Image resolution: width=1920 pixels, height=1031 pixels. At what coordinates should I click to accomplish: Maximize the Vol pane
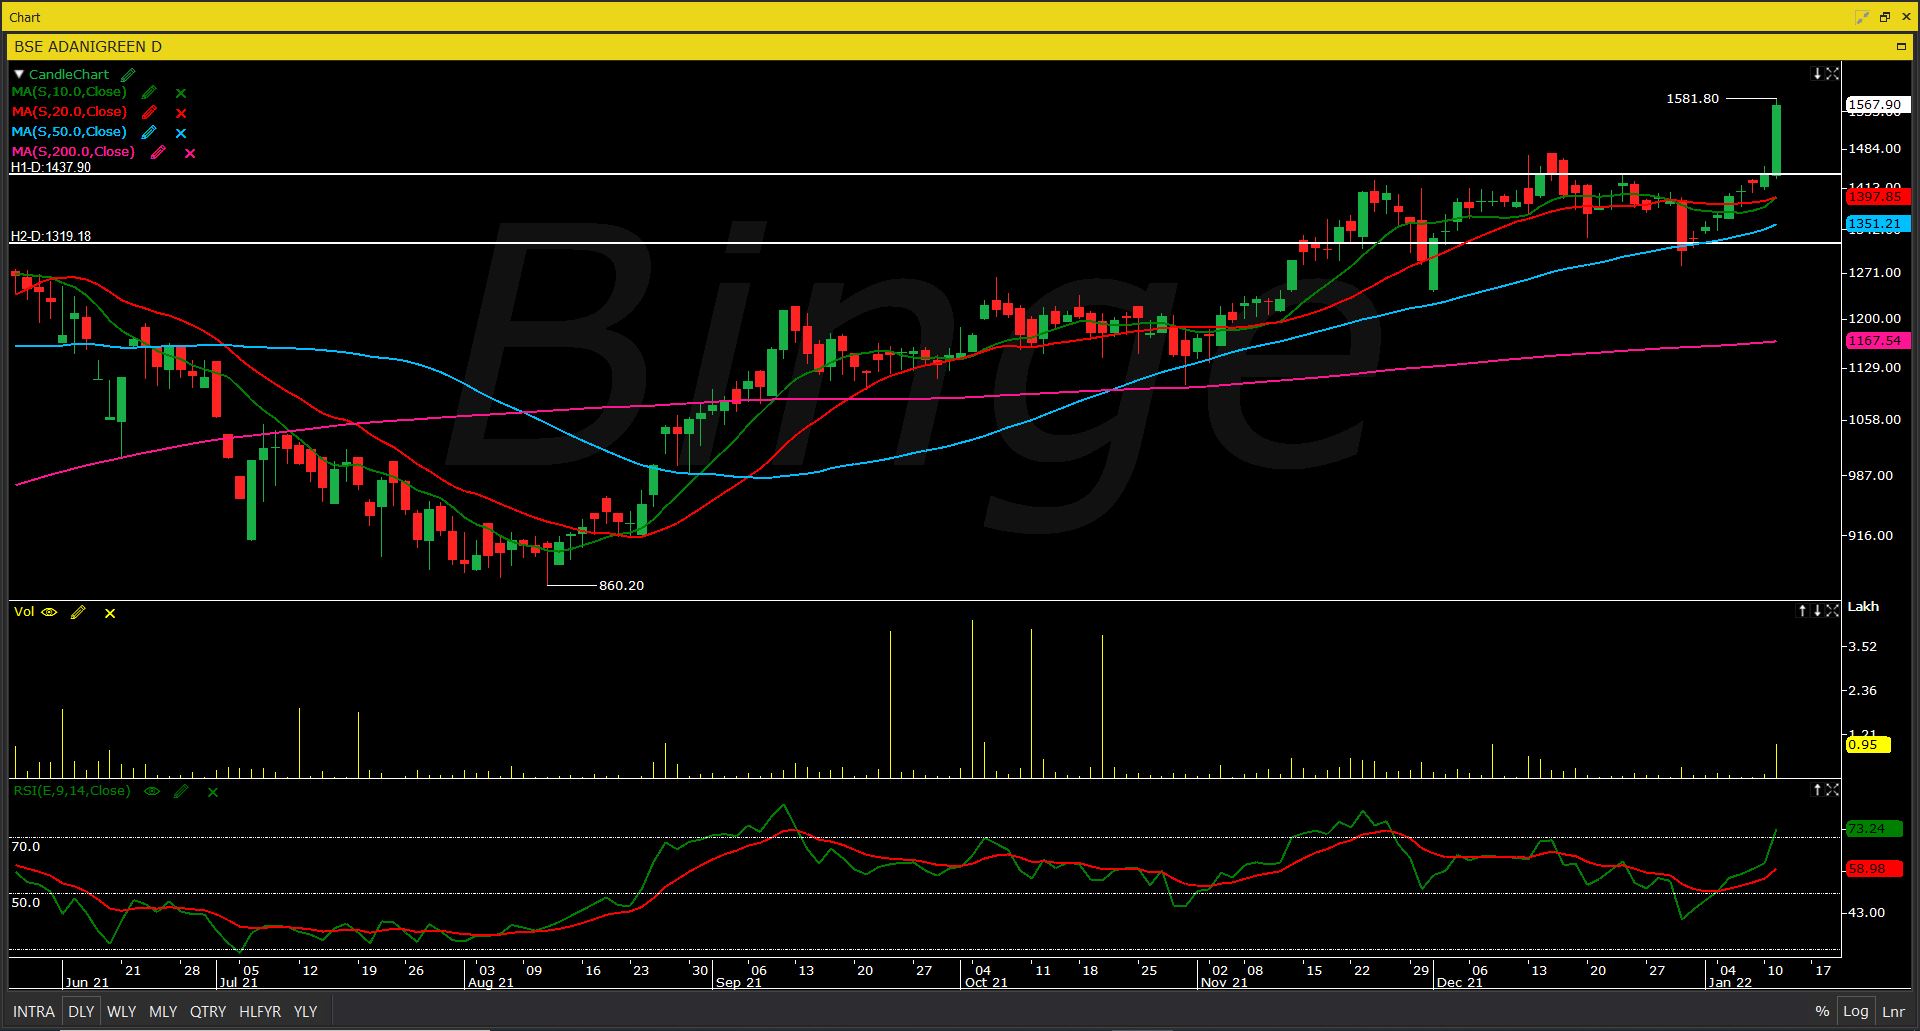point(1832,610)
